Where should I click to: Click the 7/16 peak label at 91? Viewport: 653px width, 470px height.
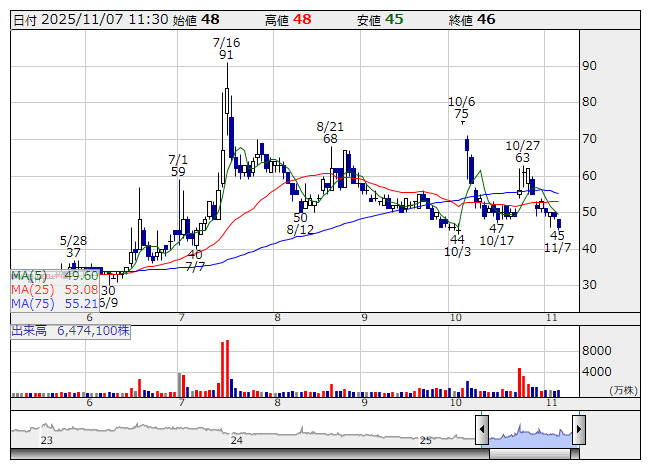pos(227,49)
